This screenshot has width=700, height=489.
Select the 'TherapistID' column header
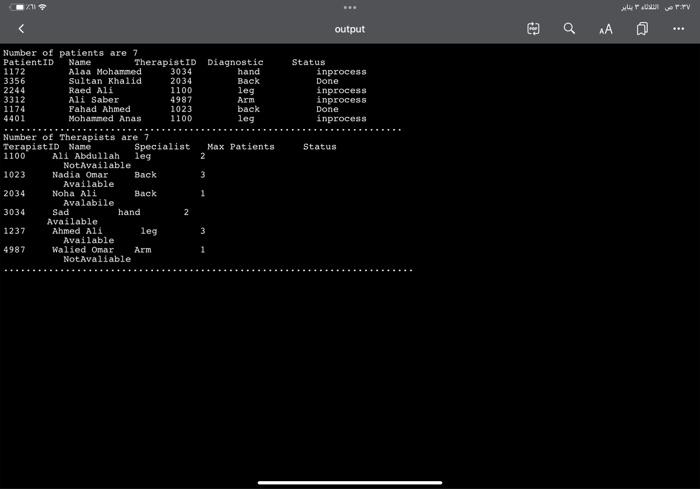(x=165, y=63)
